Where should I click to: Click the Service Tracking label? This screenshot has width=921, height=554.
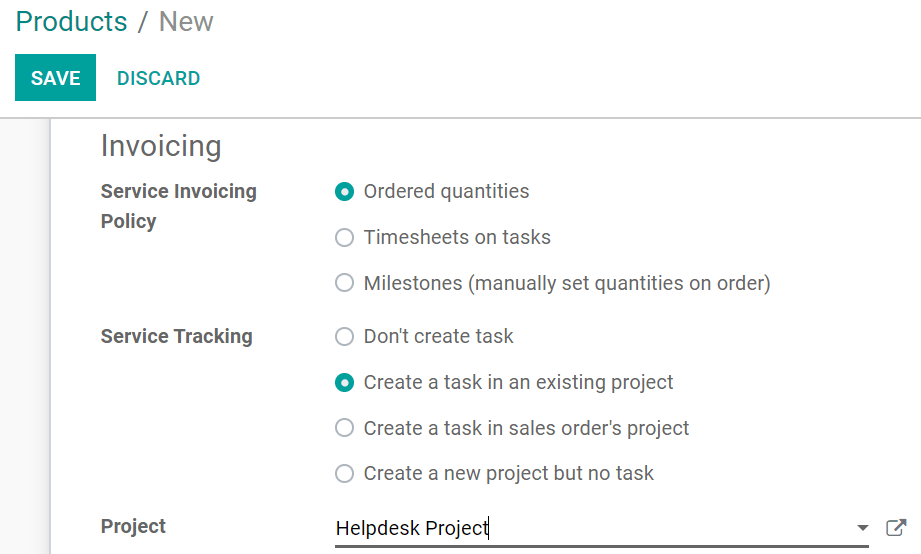(176, 336)
